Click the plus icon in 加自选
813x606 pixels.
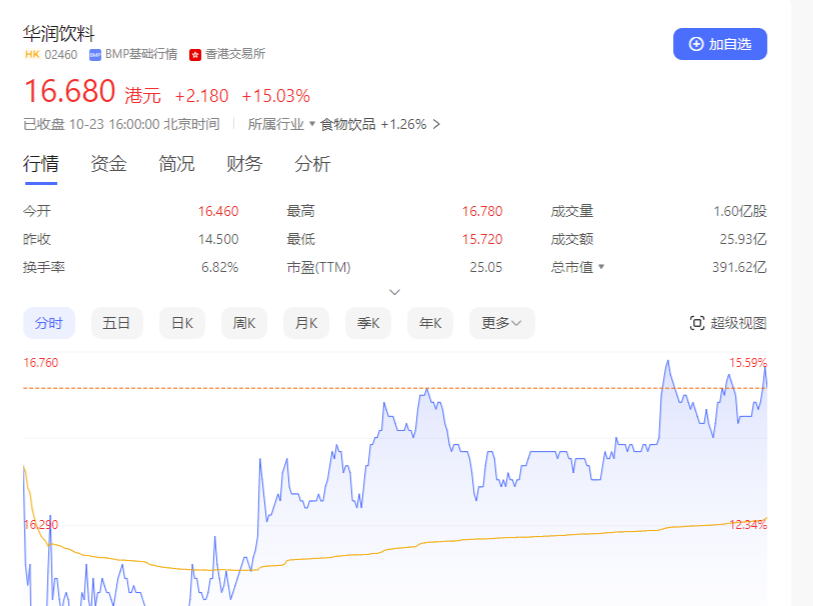(x=696, y=44)
